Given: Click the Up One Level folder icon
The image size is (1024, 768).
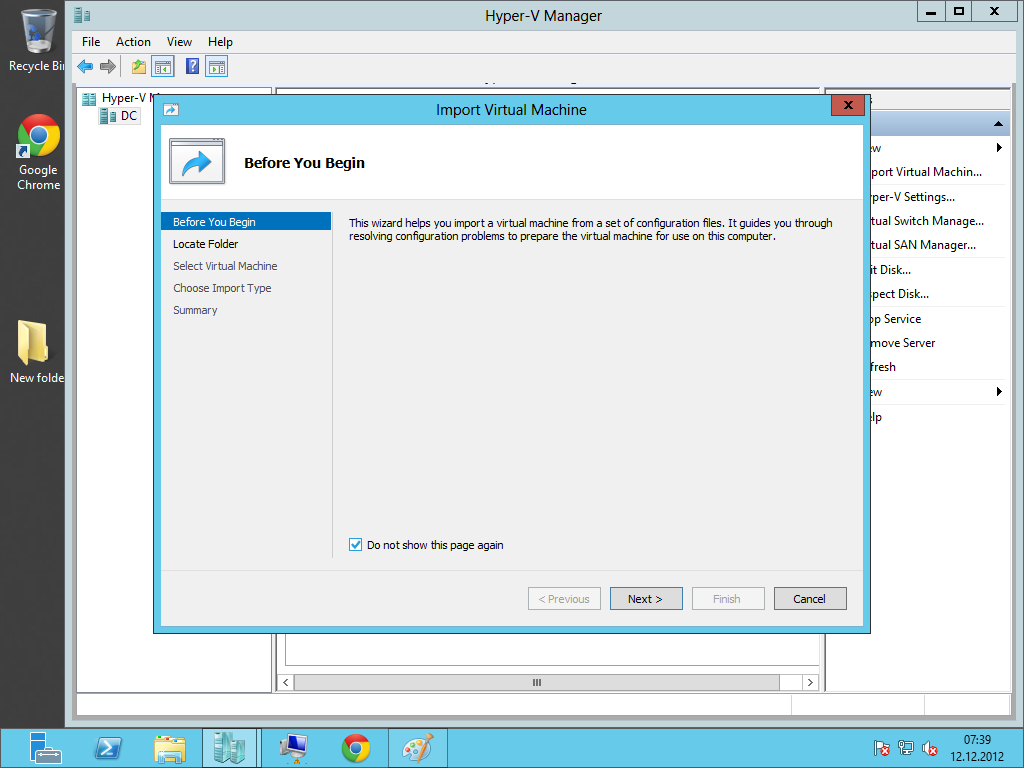Looking at the screenshot, I should pyautogui.click(x=138, y=67).
